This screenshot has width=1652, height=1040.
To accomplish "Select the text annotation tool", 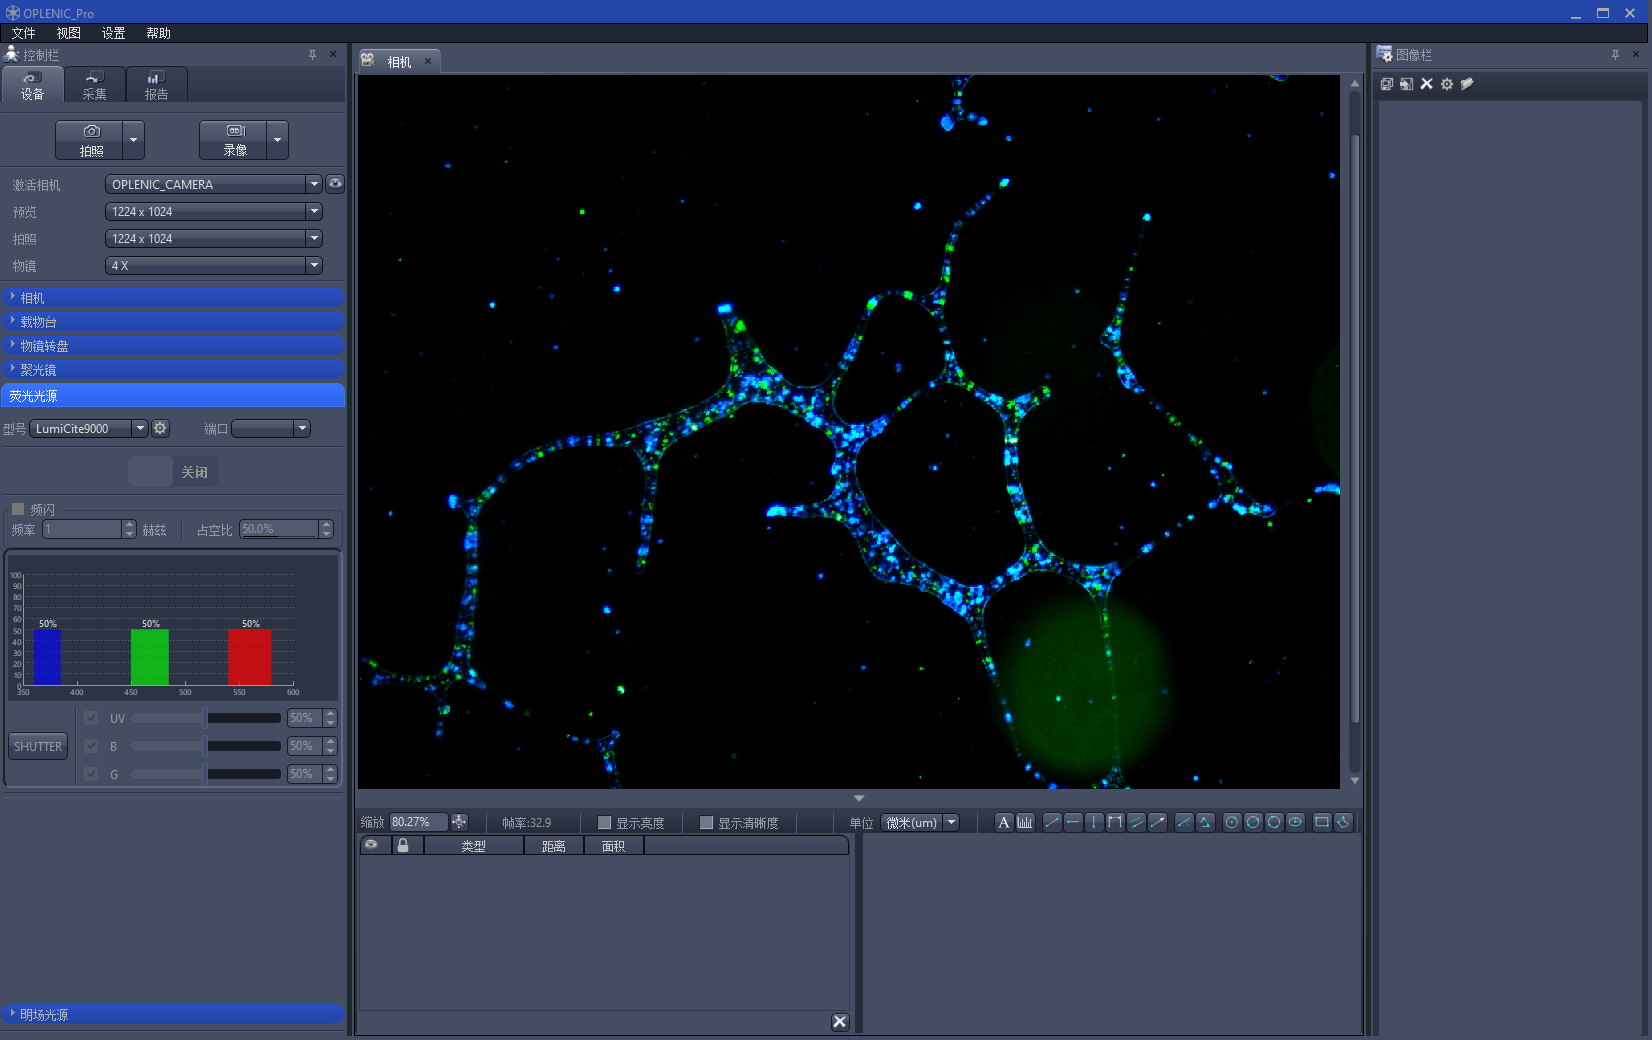I will click(x=1003, y=822).
